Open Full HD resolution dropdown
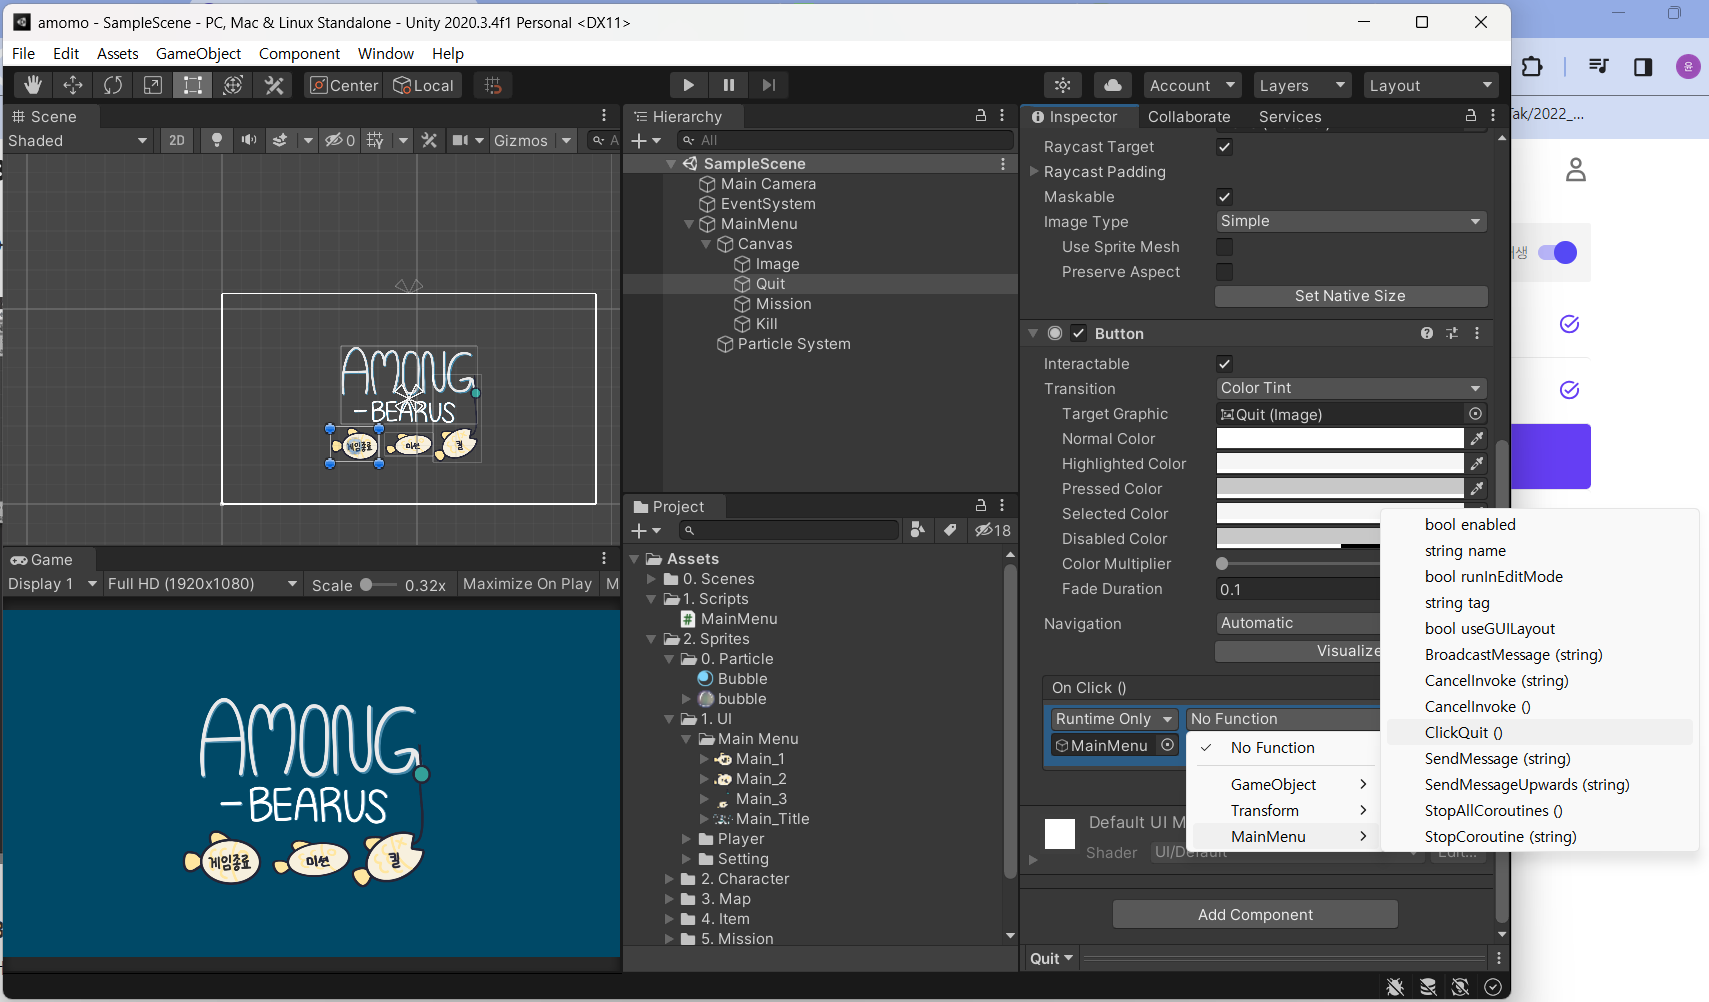Viewport: 1709px width, 1002px height. (202, 584)
